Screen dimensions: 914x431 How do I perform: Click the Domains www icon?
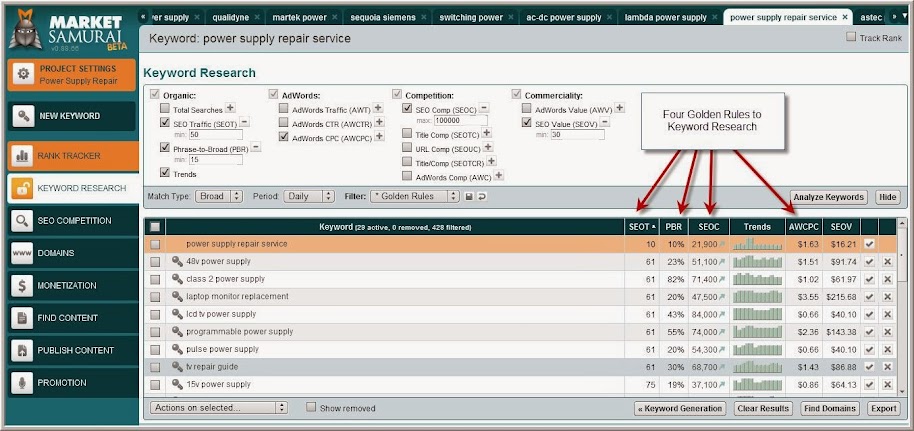(x=22, y=253)
